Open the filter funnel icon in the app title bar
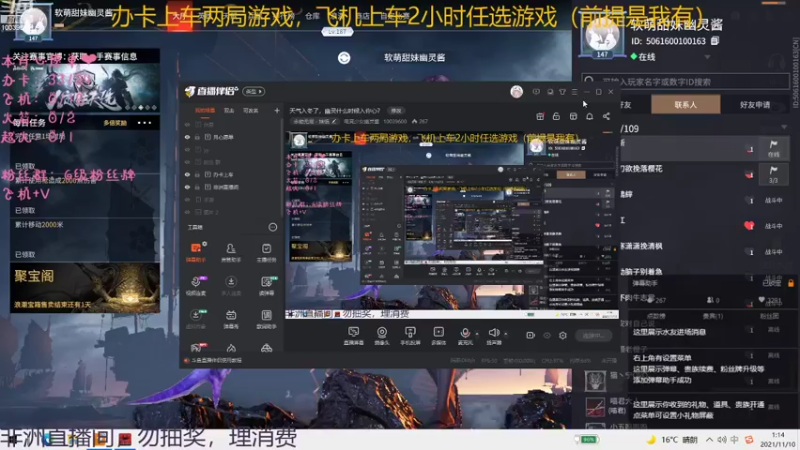This screenshot has height=450, width=800. 562,92
